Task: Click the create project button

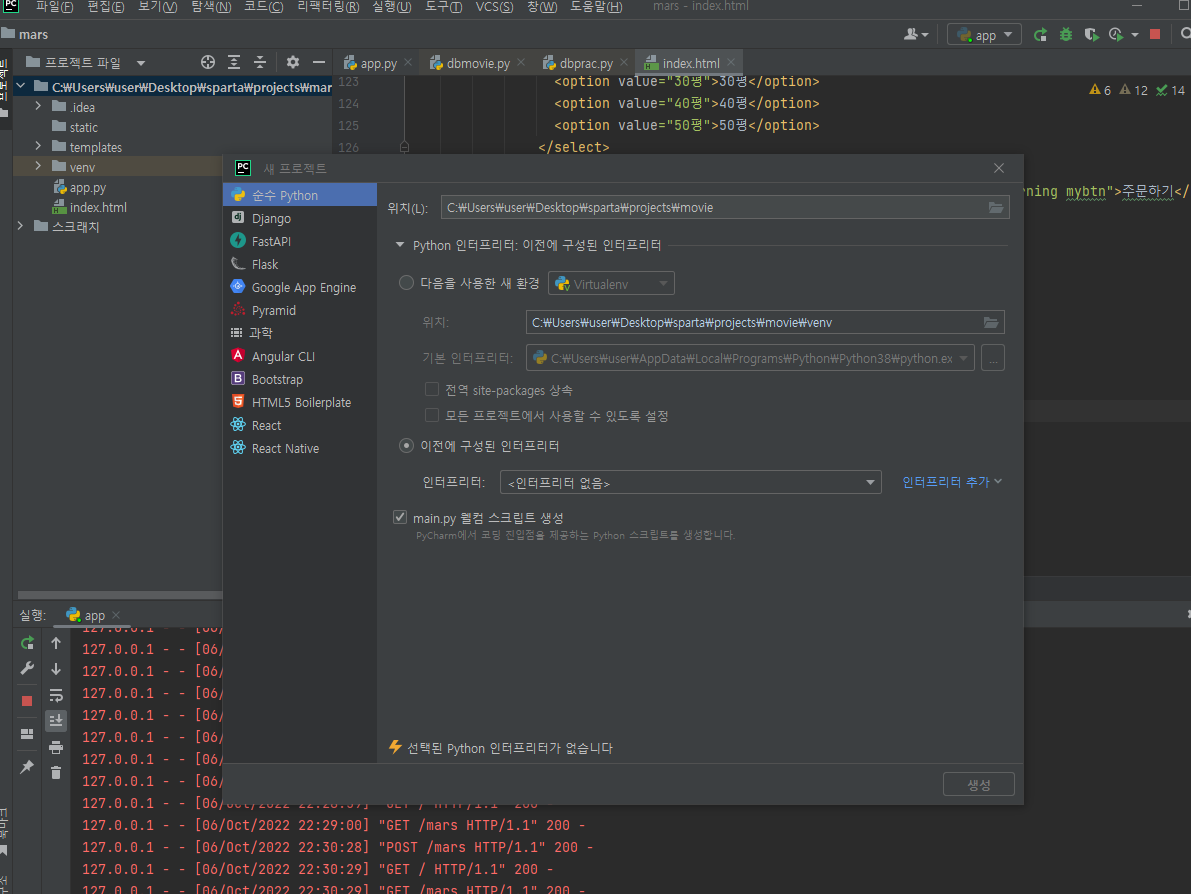Action: pos(978,784)
